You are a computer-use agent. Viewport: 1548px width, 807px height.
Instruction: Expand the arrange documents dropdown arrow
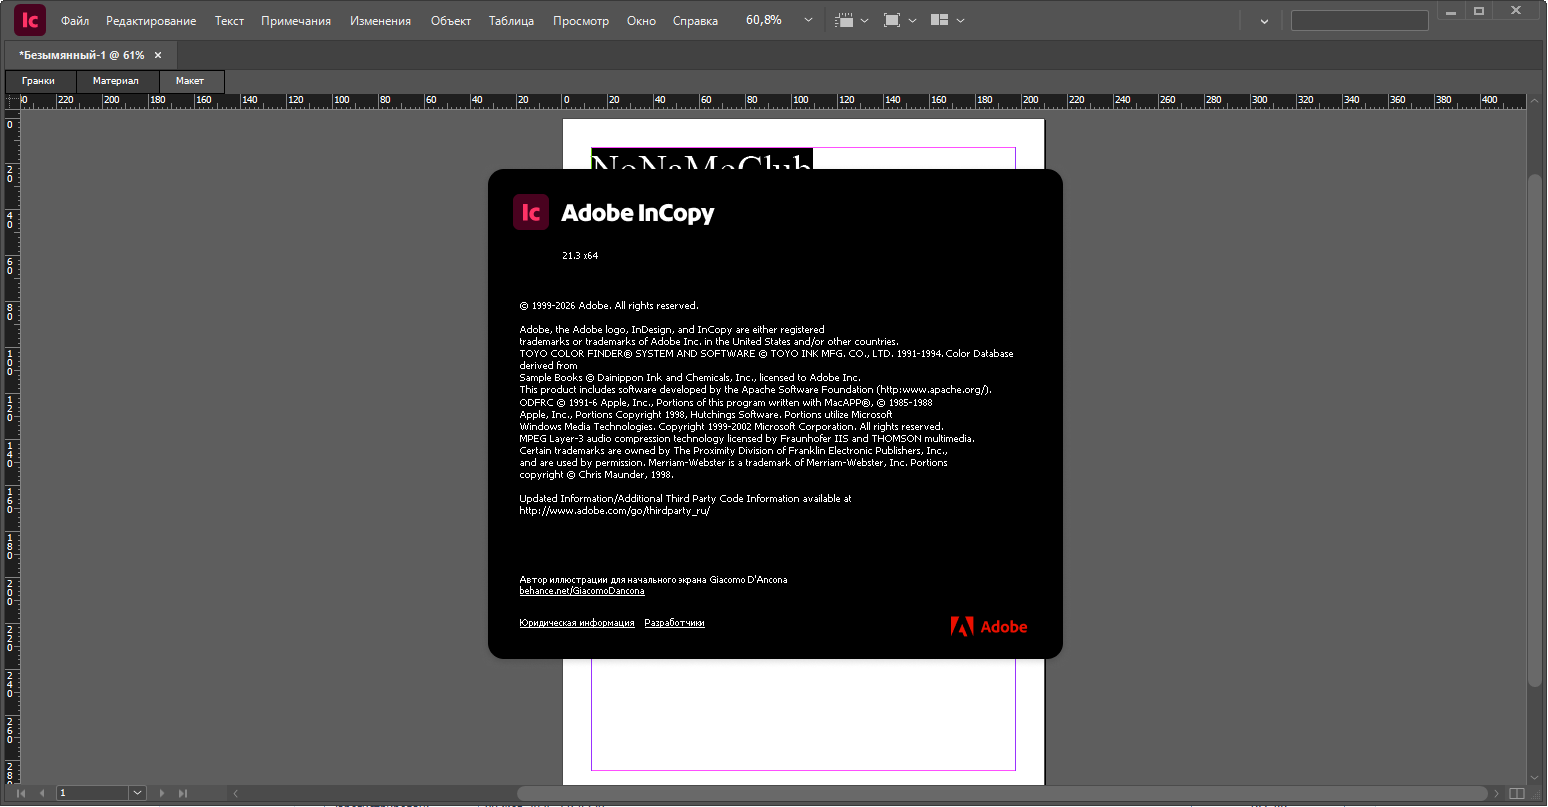click(961, 21)
